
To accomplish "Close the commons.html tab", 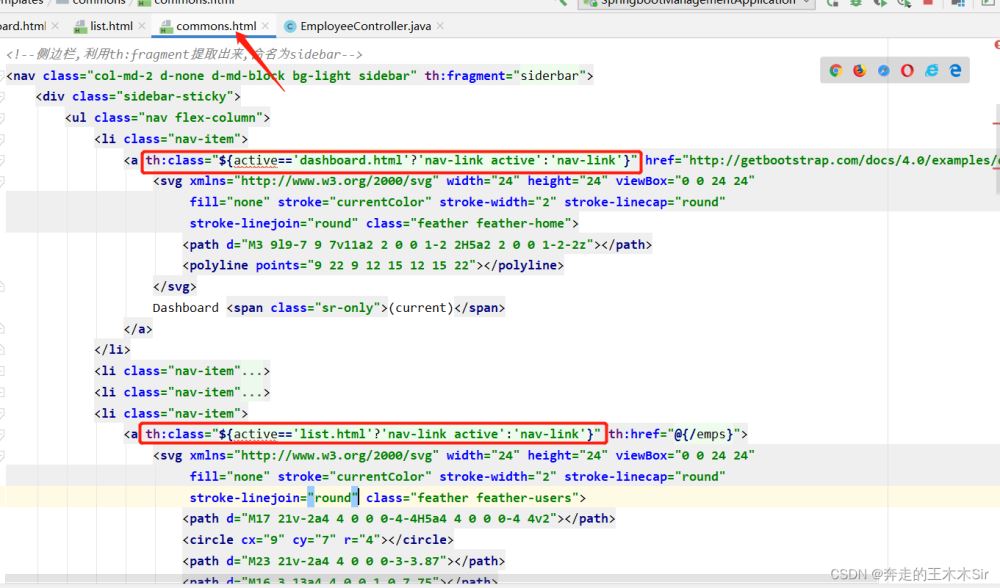I will coord(265,26).
